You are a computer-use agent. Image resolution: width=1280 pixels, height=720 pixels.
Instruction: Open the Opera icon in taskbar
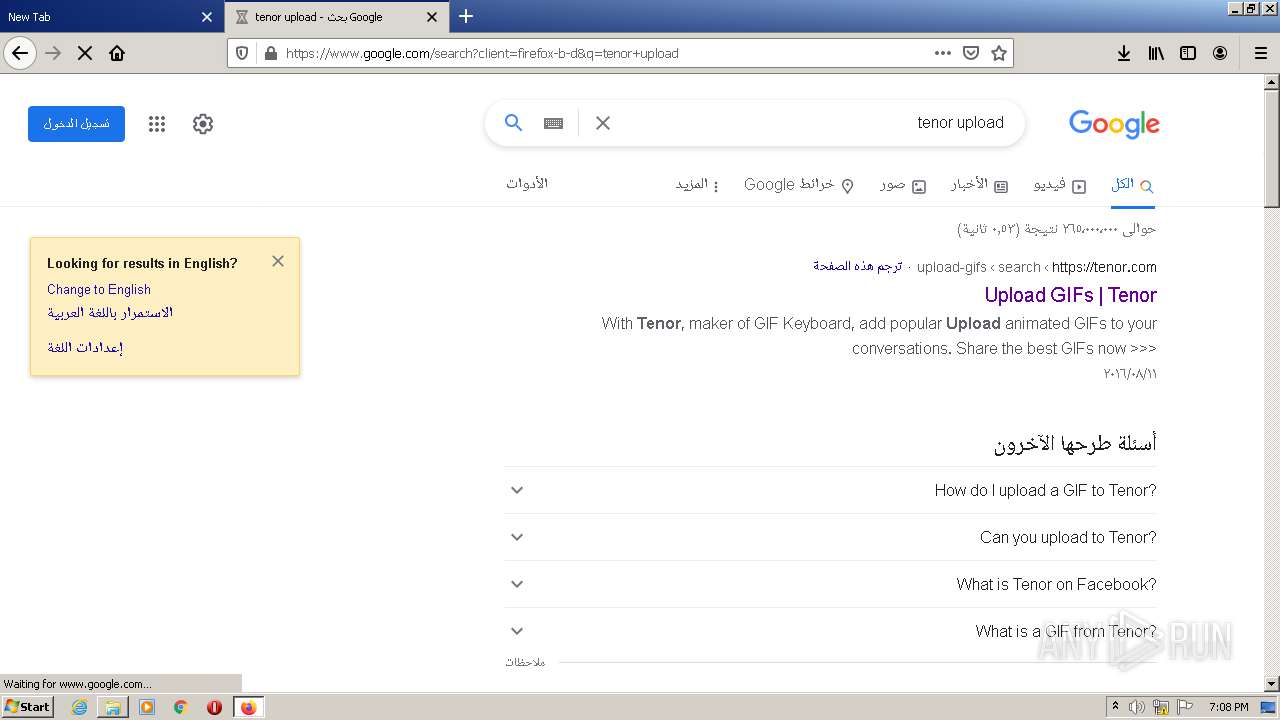click(x=214, y=707)
